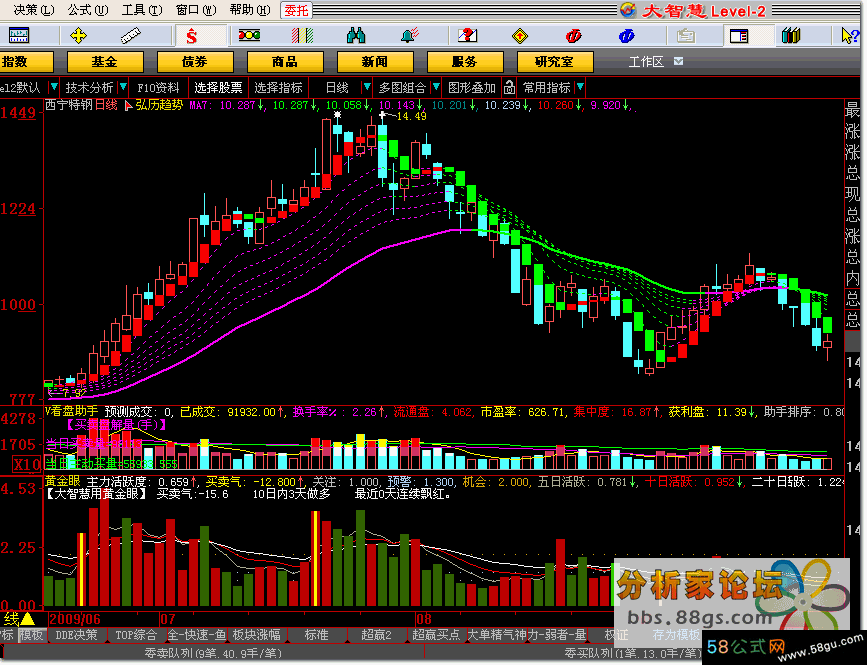Click 选择股票 in the toolbar
Viewport: 867px width, 665px height.
[218, 88]
